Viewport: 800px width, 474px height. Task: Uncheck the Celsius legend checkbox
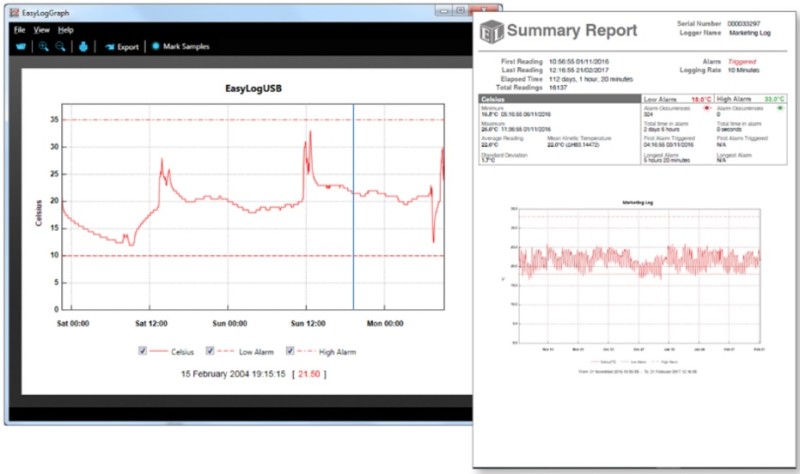tap(143, 351)
